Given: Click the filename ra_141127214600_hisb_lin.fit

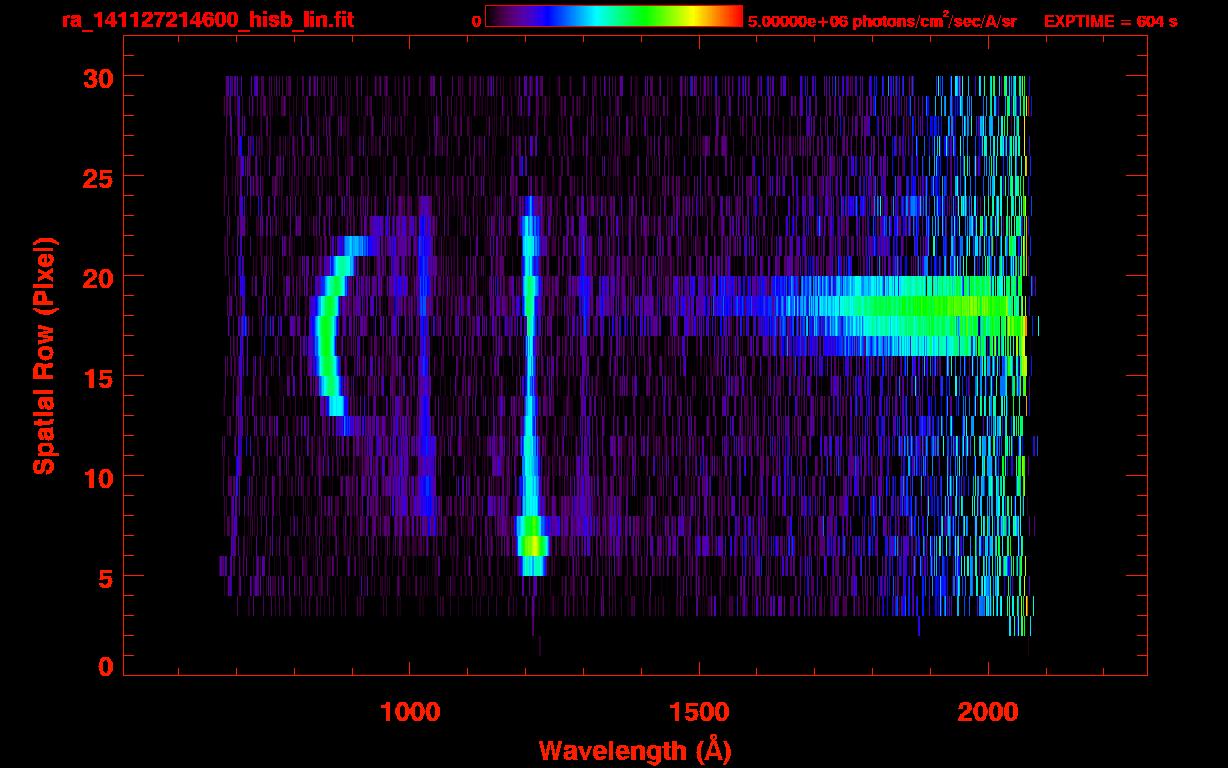Looking at the screenshot, I should coord(207,20).
